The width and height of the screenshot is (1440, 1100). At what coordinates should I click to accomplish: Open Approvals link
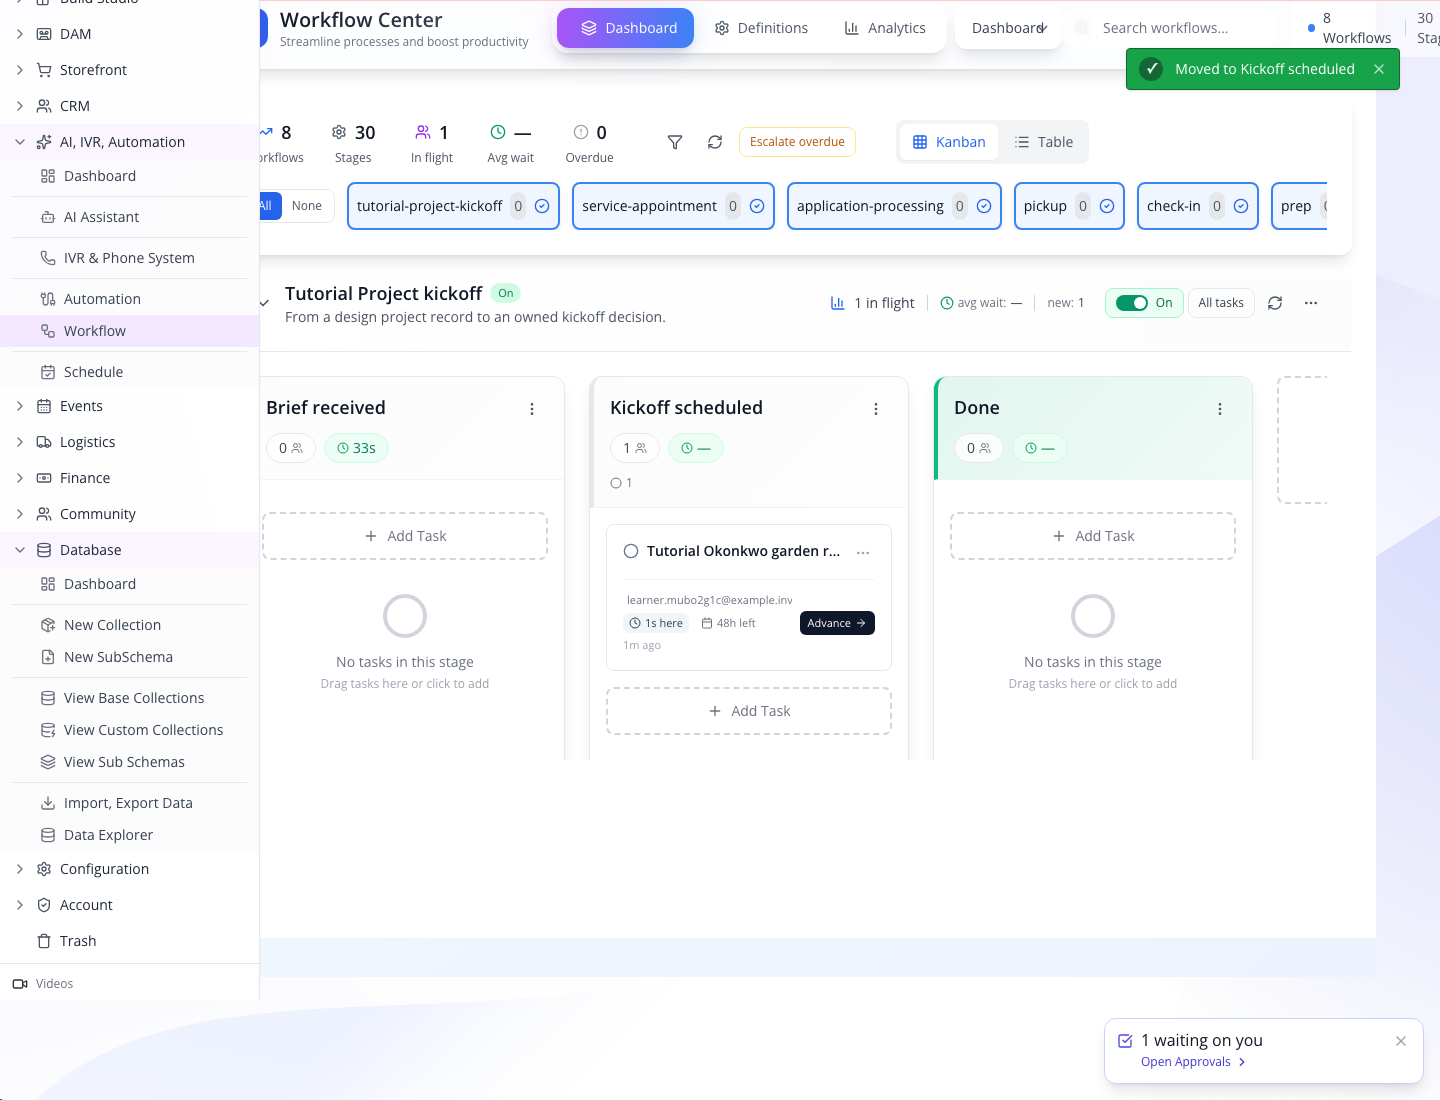coord(1193,1062)
